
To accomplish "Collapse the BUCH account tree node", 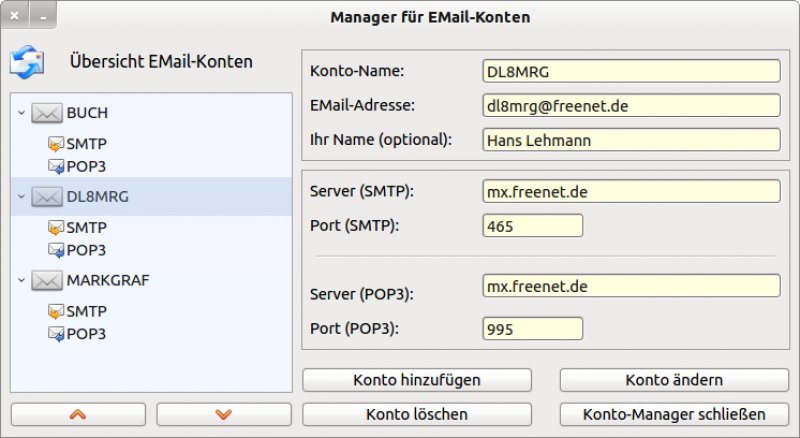I will 21,113.
